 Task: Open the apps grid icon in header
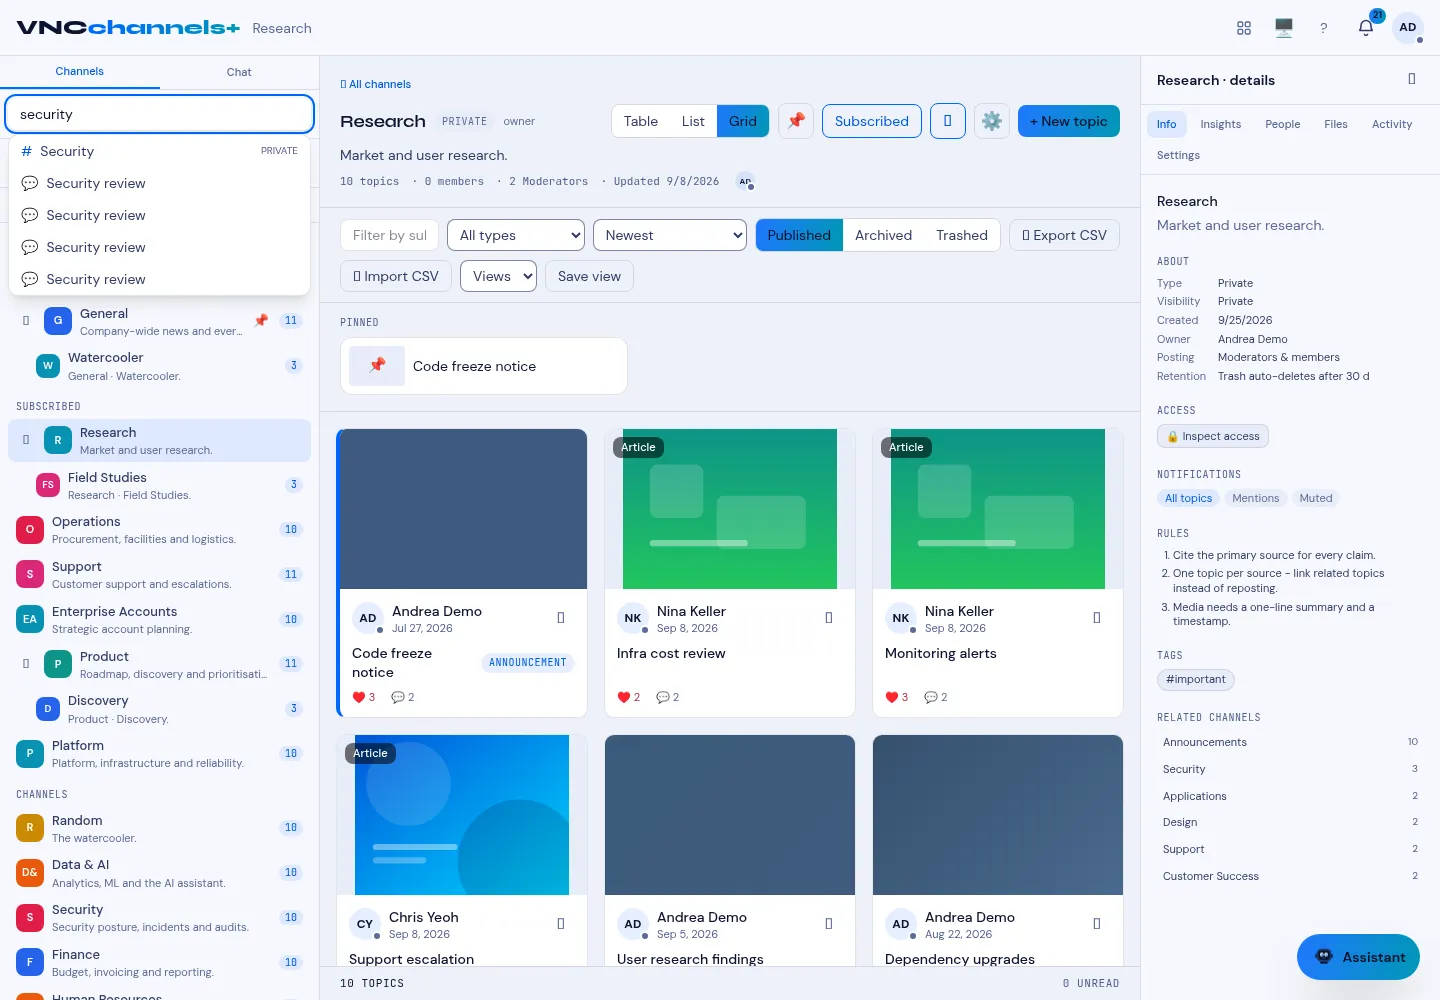(x=1244, y=28)
